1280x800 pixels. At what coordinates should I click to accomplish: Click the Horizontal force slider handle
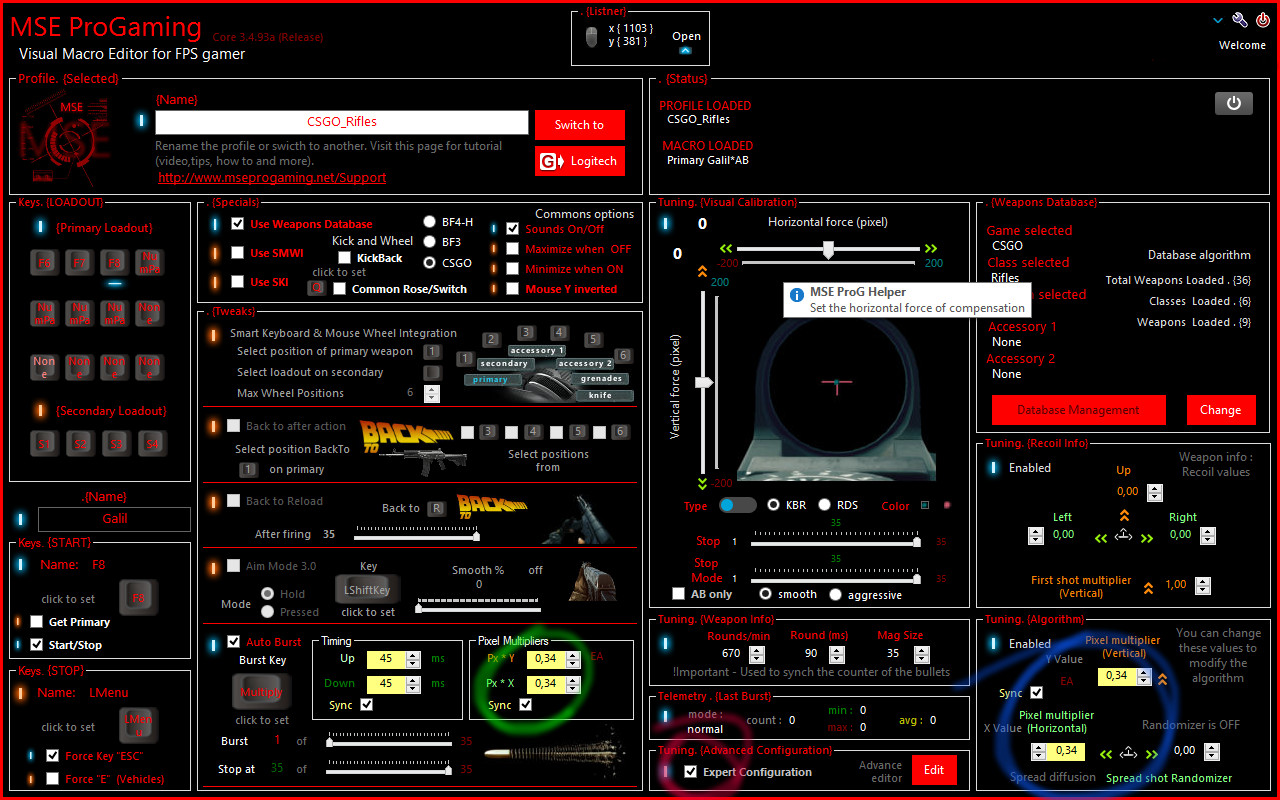tap(828, 250)
